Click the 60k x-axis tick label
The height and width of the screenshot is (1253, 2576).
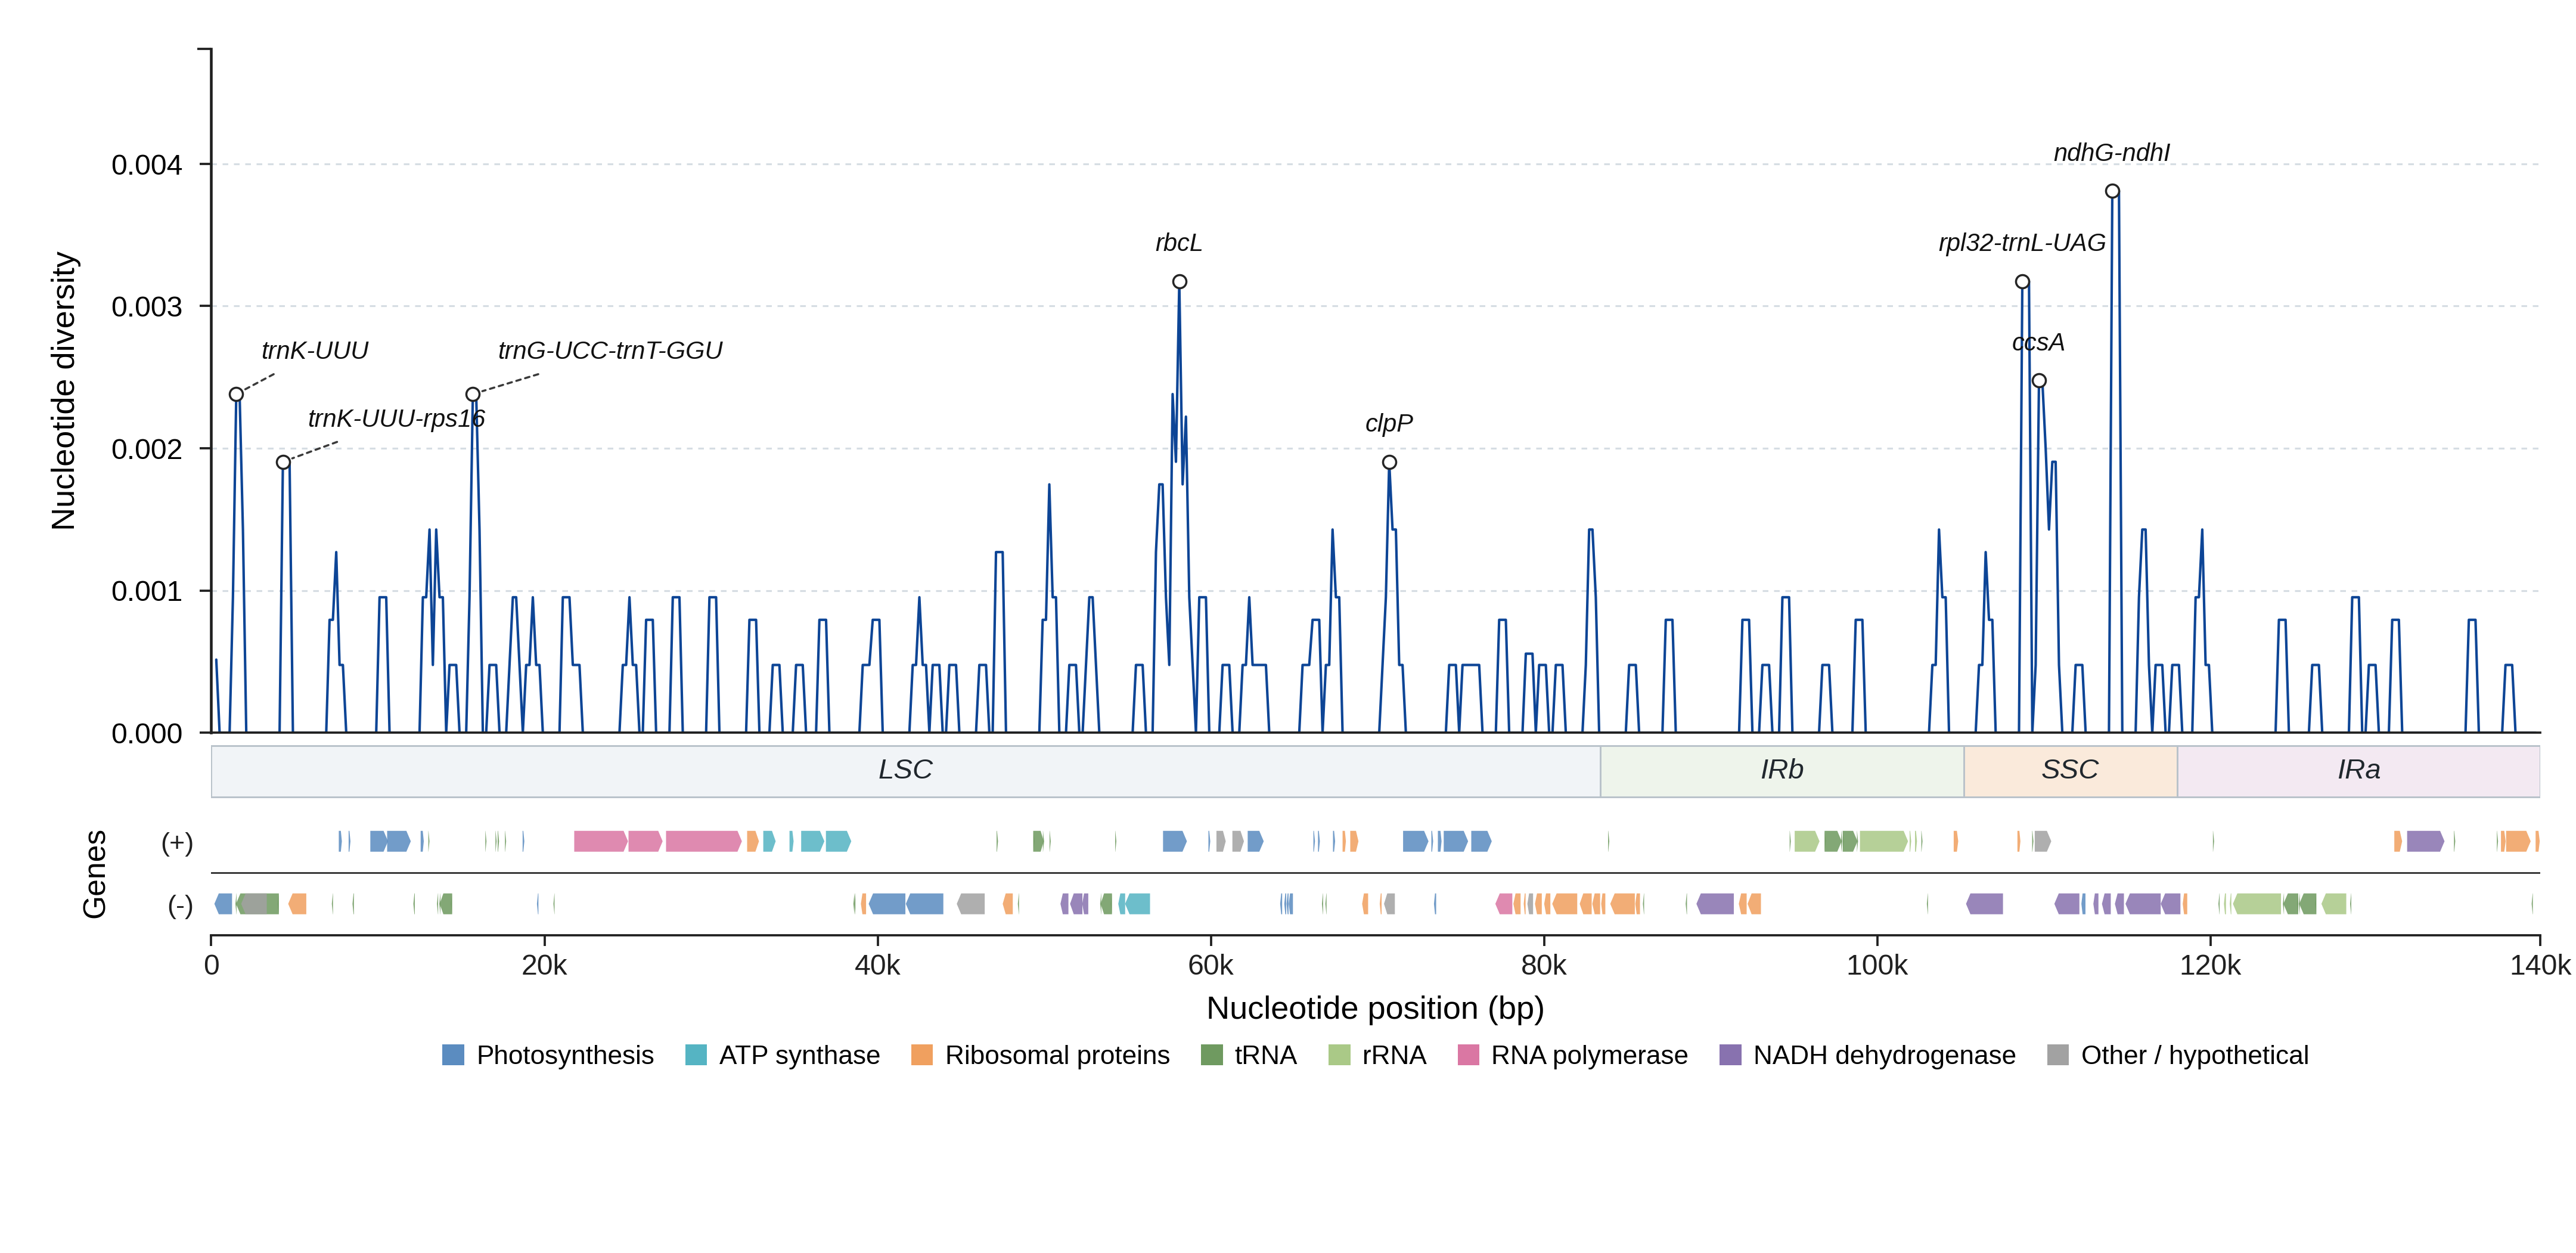click(x=1211, y=966)
